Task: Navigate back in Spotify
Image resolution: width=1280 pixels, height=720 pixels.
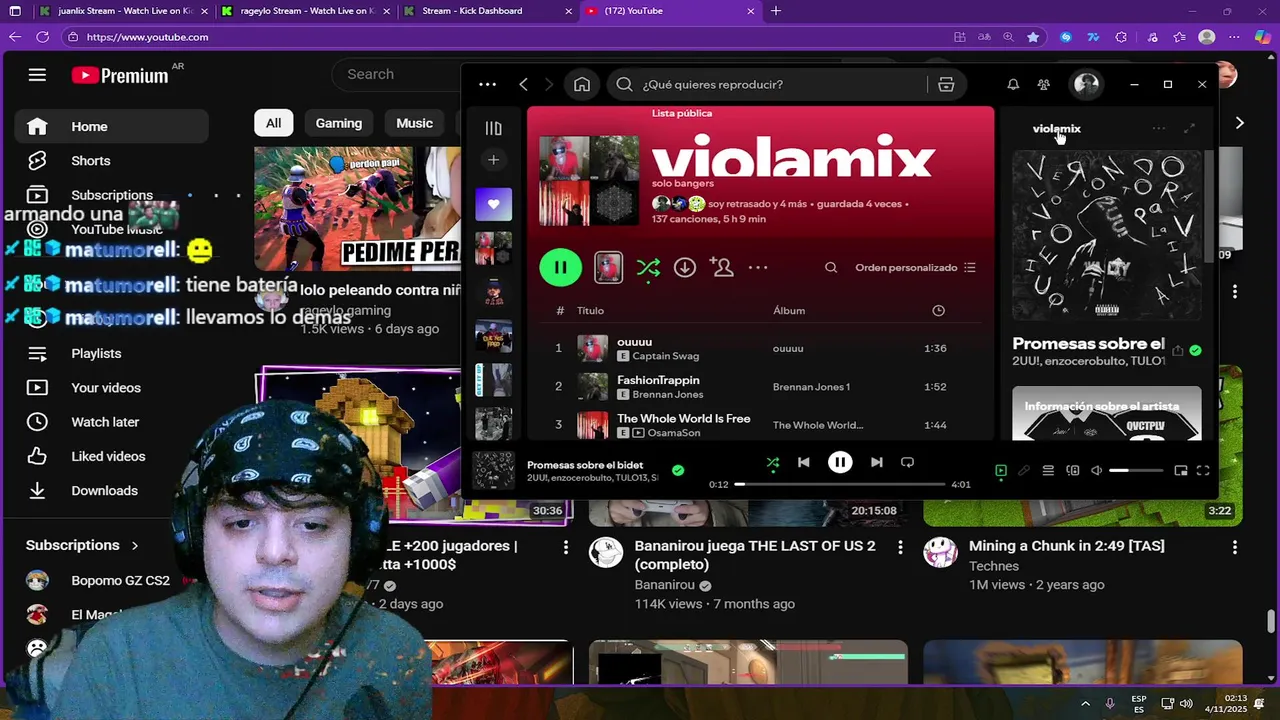Action: pos(523,84)
